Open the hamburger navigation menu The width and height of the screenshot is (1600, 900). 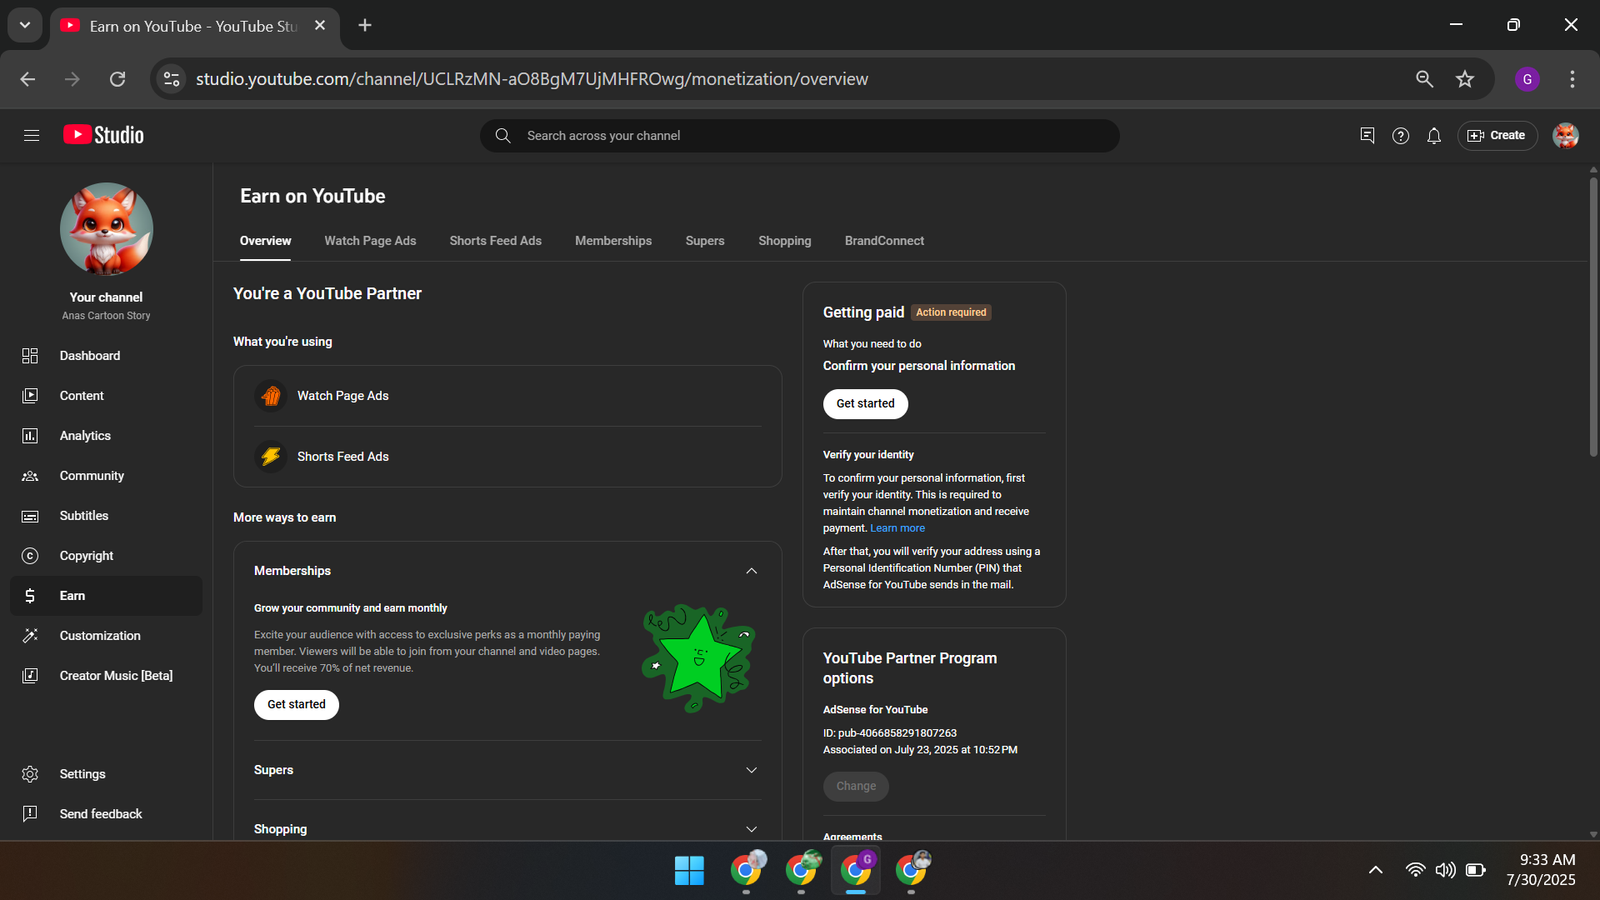tap(31, 135)
